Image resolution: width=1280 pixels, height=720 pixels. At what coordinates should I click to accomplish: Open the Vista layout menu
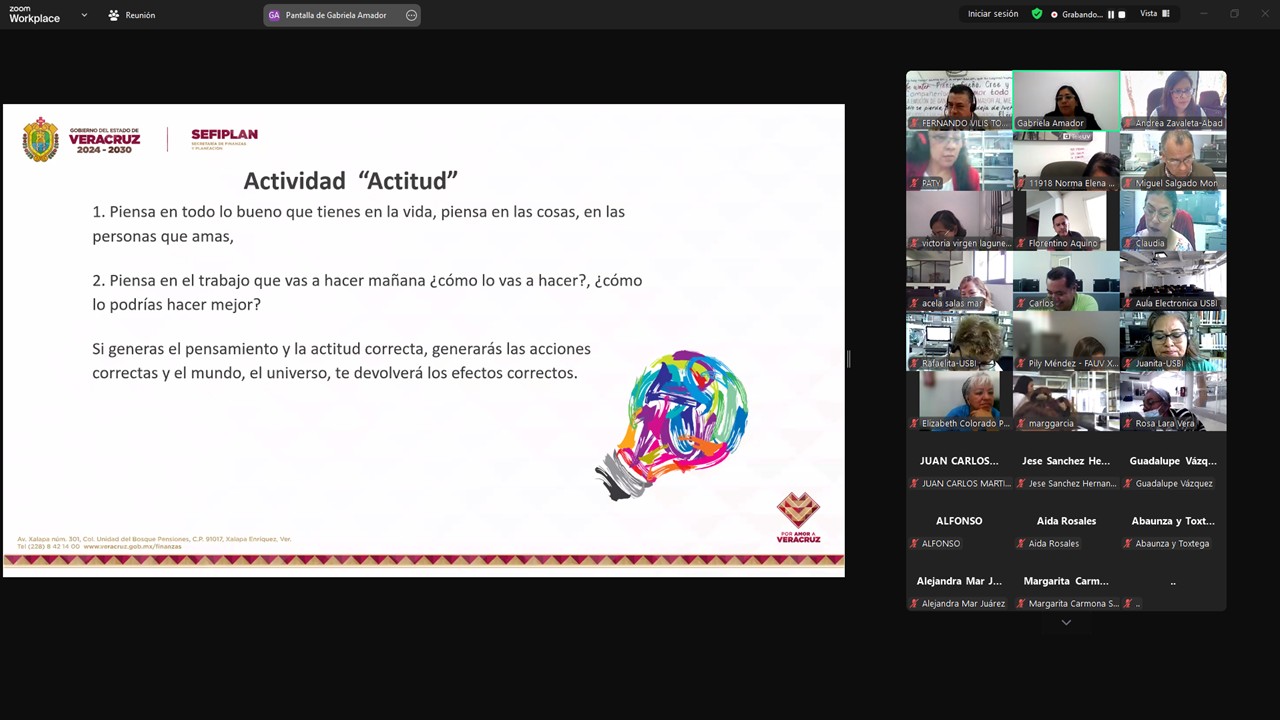tap(1154, 14)
